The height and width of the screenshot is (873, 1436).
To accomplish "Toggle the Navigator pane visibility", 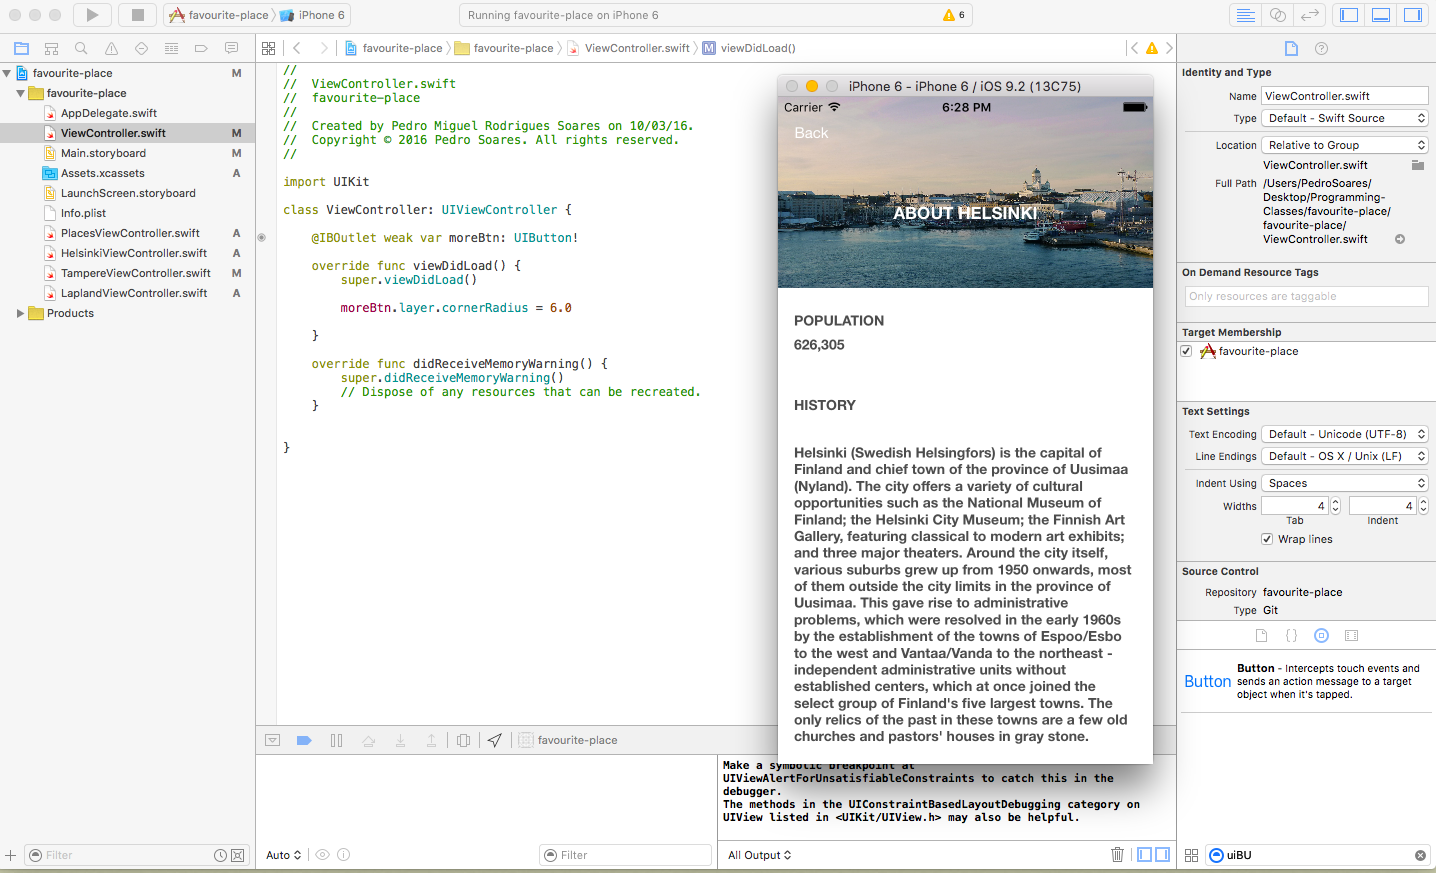I will tap(1349, 15).
